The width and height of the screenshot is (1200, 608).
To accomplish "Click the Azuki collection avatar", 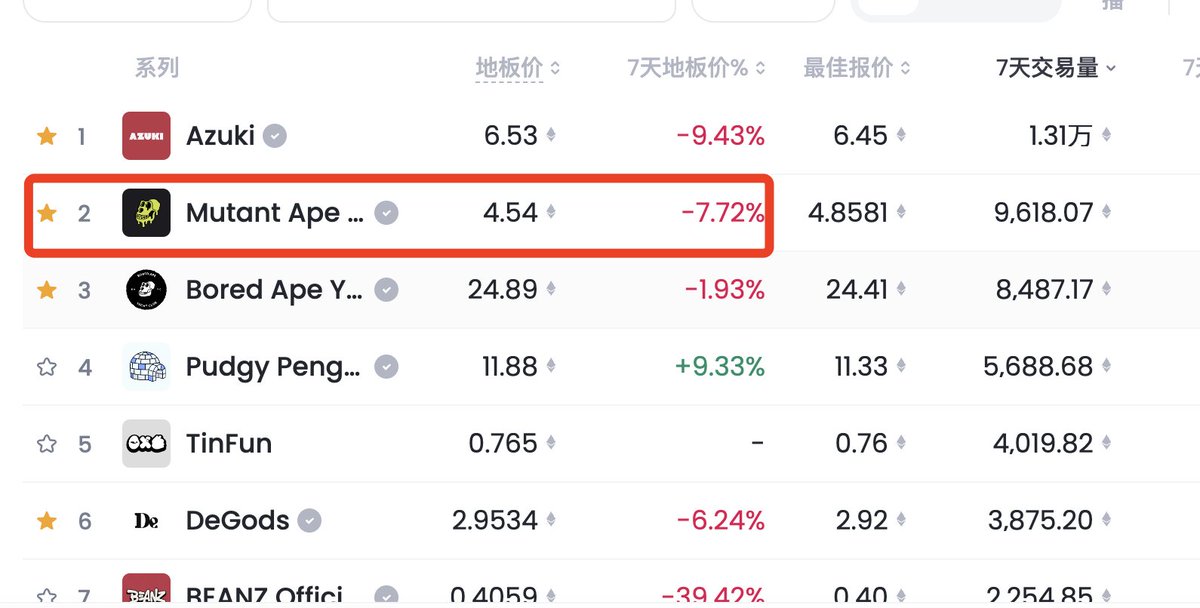I will pyautogui.click(x=145, y=136).
